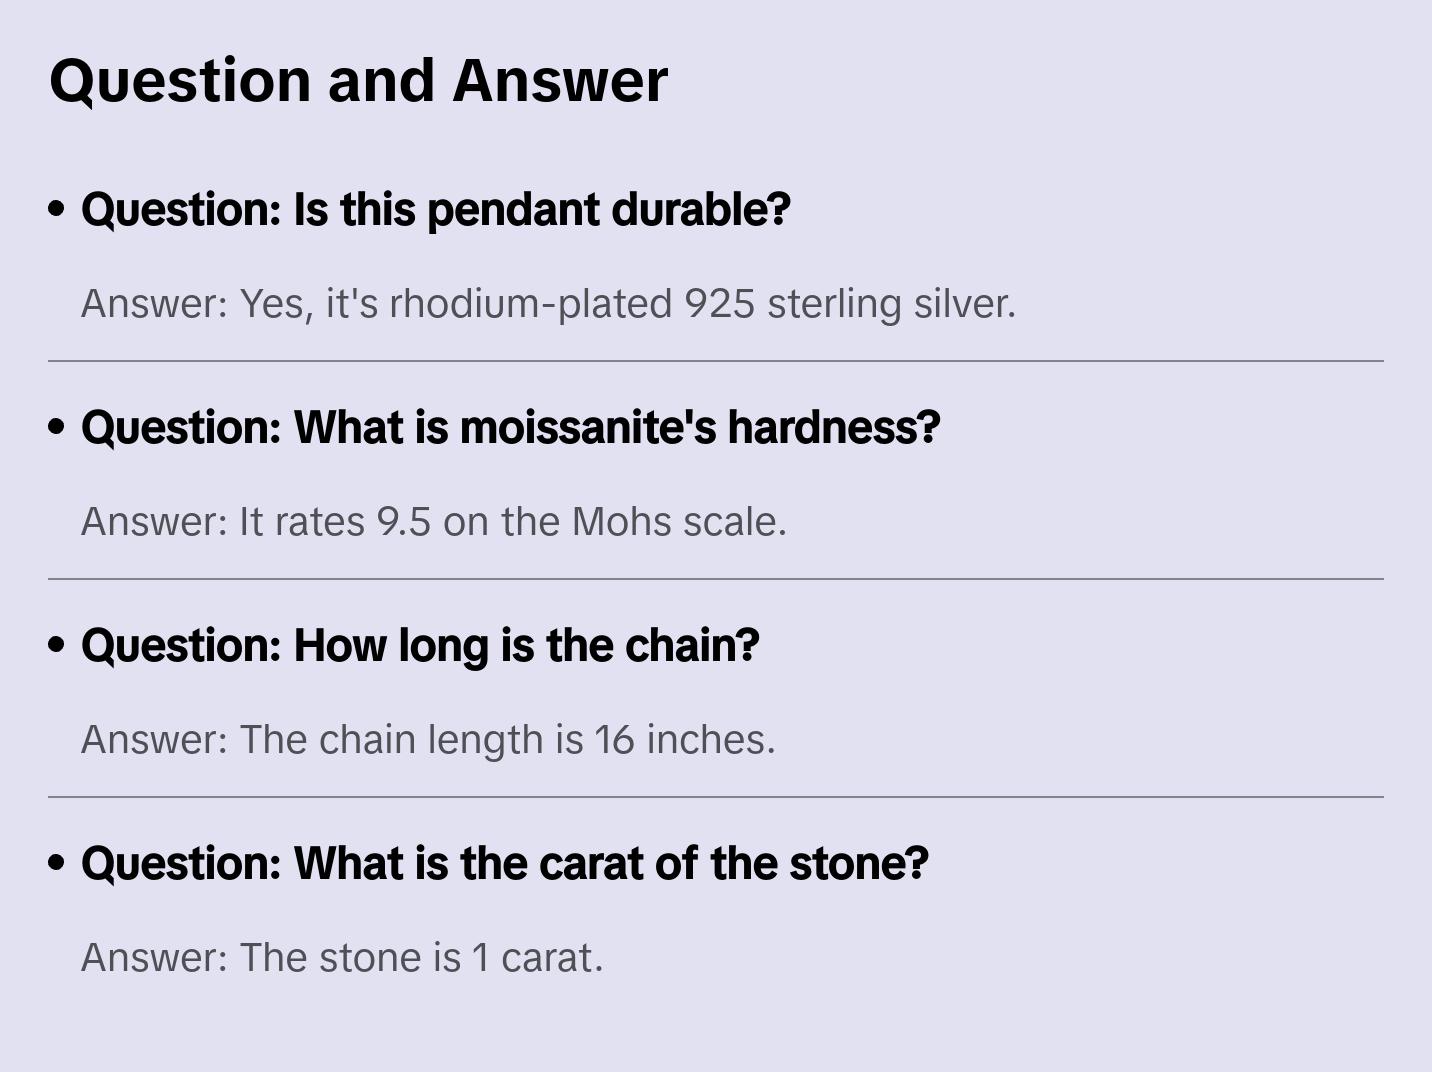Click bullet beside "Is this pendant durable?"
The height and width of the screenshot is (1072, 1432).
coord(57,209)
